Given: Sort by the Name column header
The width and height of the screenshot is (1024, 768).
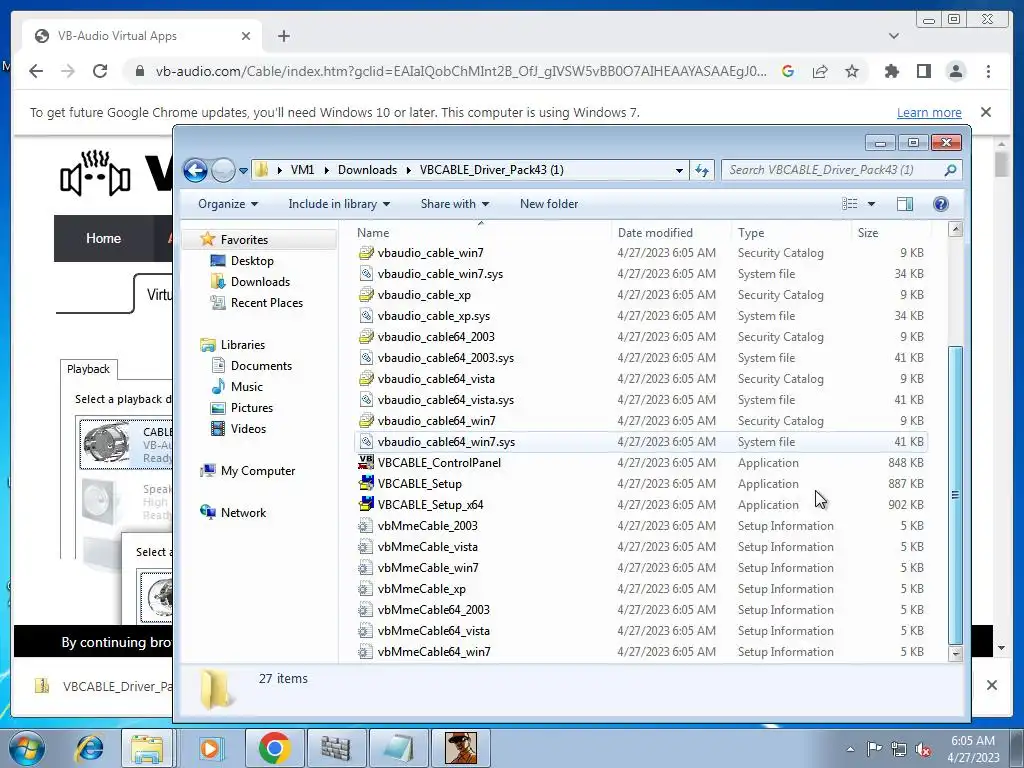Looking at the screenshot, I should pyautogui.click(x=481, y=232).
